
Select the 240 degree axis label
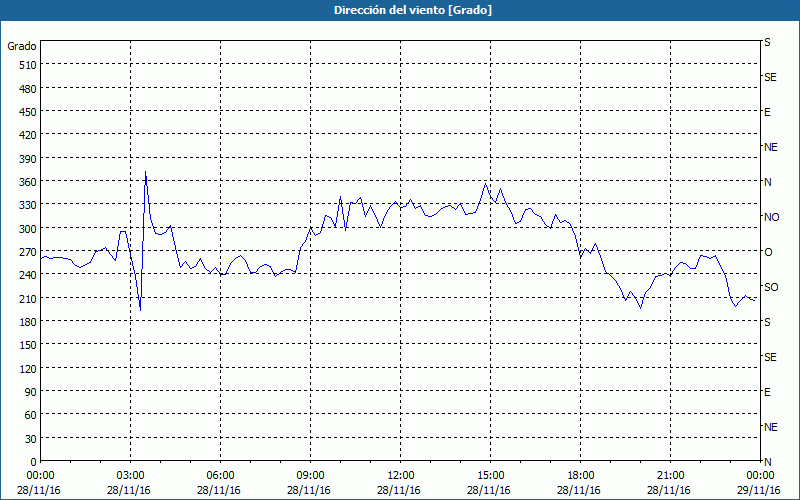28,275
